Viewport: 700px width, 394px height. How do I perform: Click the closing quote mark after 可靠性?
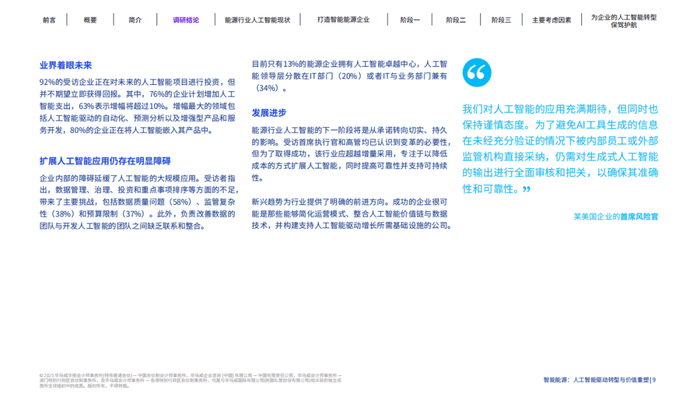pos(526,189)
